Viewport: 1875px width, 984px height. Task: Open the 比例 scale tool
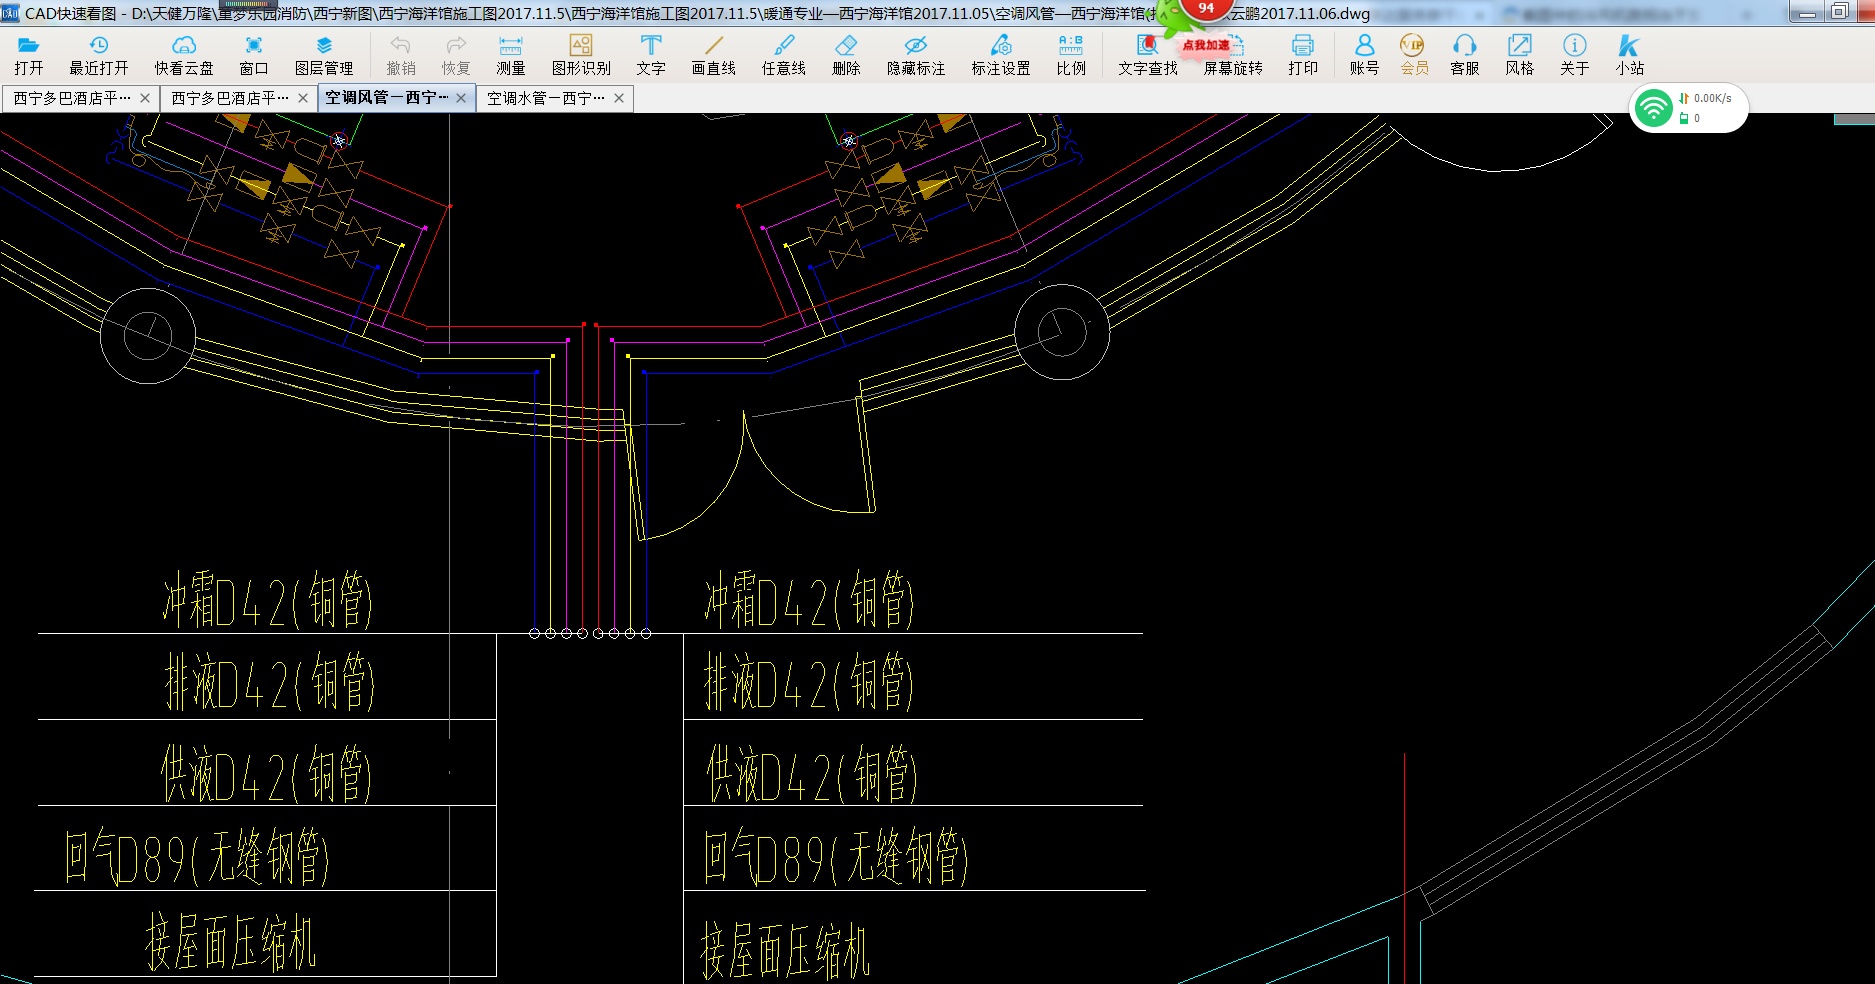1071,55
